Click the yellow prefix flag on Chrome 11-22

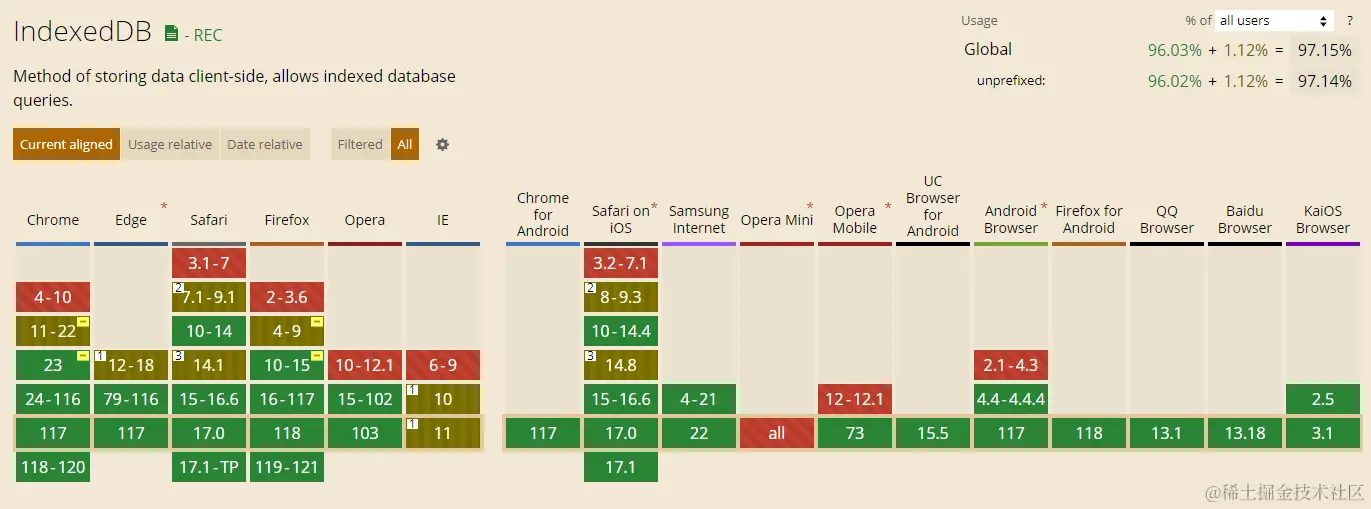(83, 322)
